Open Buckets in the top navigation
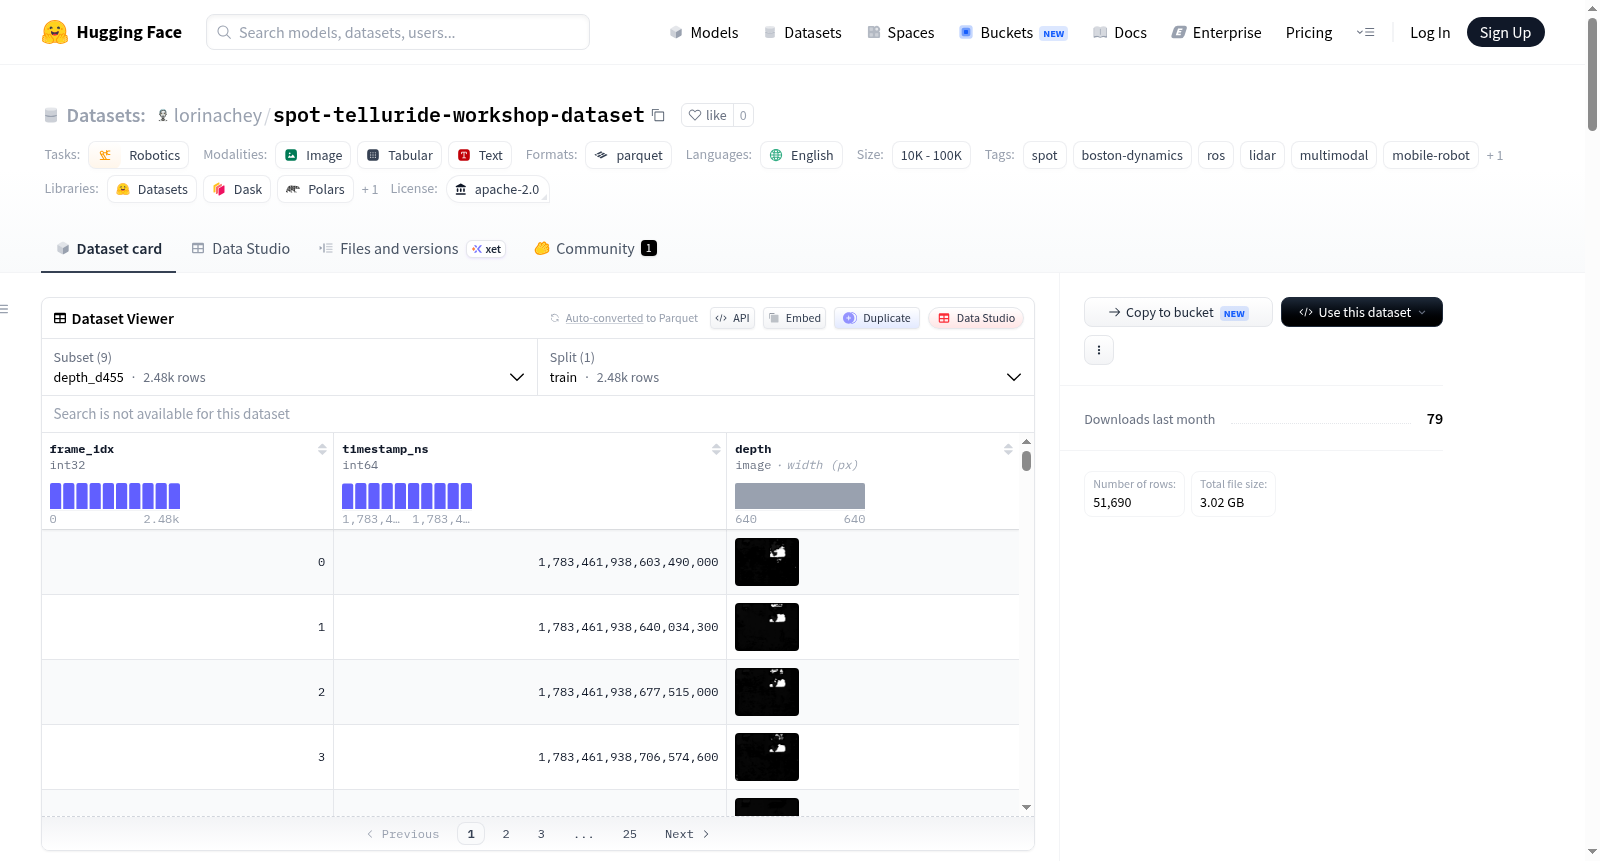The height and width of the screenshot is (861, 1600). pyautogui.click(x=1013, y=32)
